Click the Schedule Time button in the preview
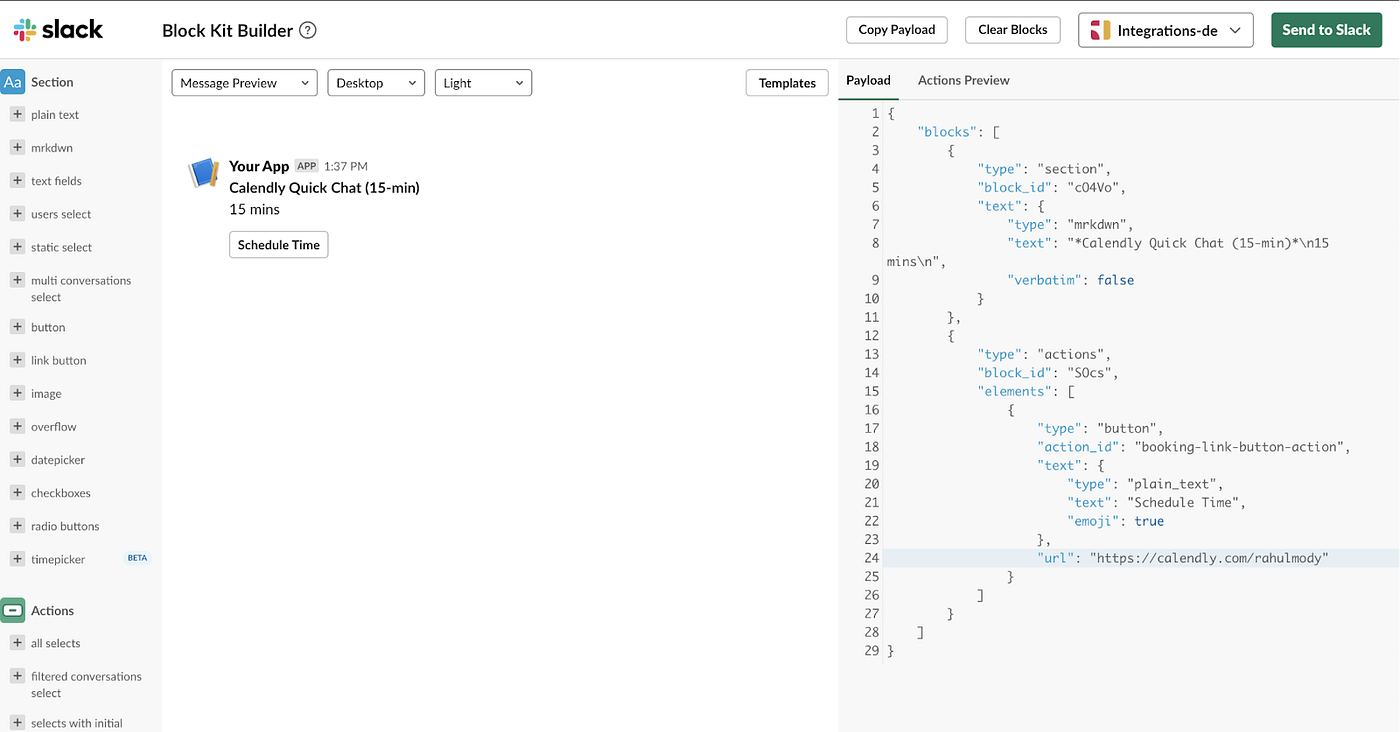 coord(278,244)
